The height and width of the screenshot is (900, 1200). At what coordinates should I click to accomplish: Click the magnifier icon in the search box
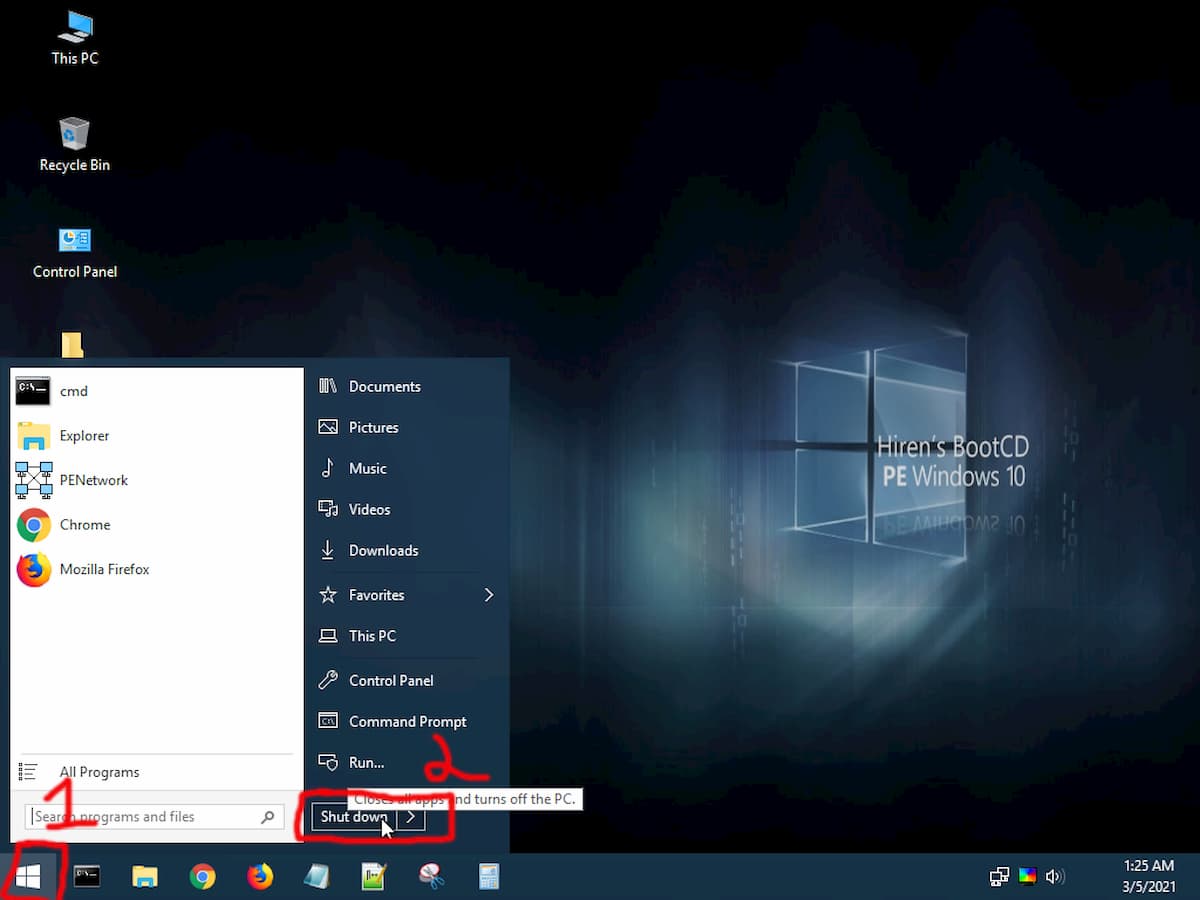click(267, 817)
